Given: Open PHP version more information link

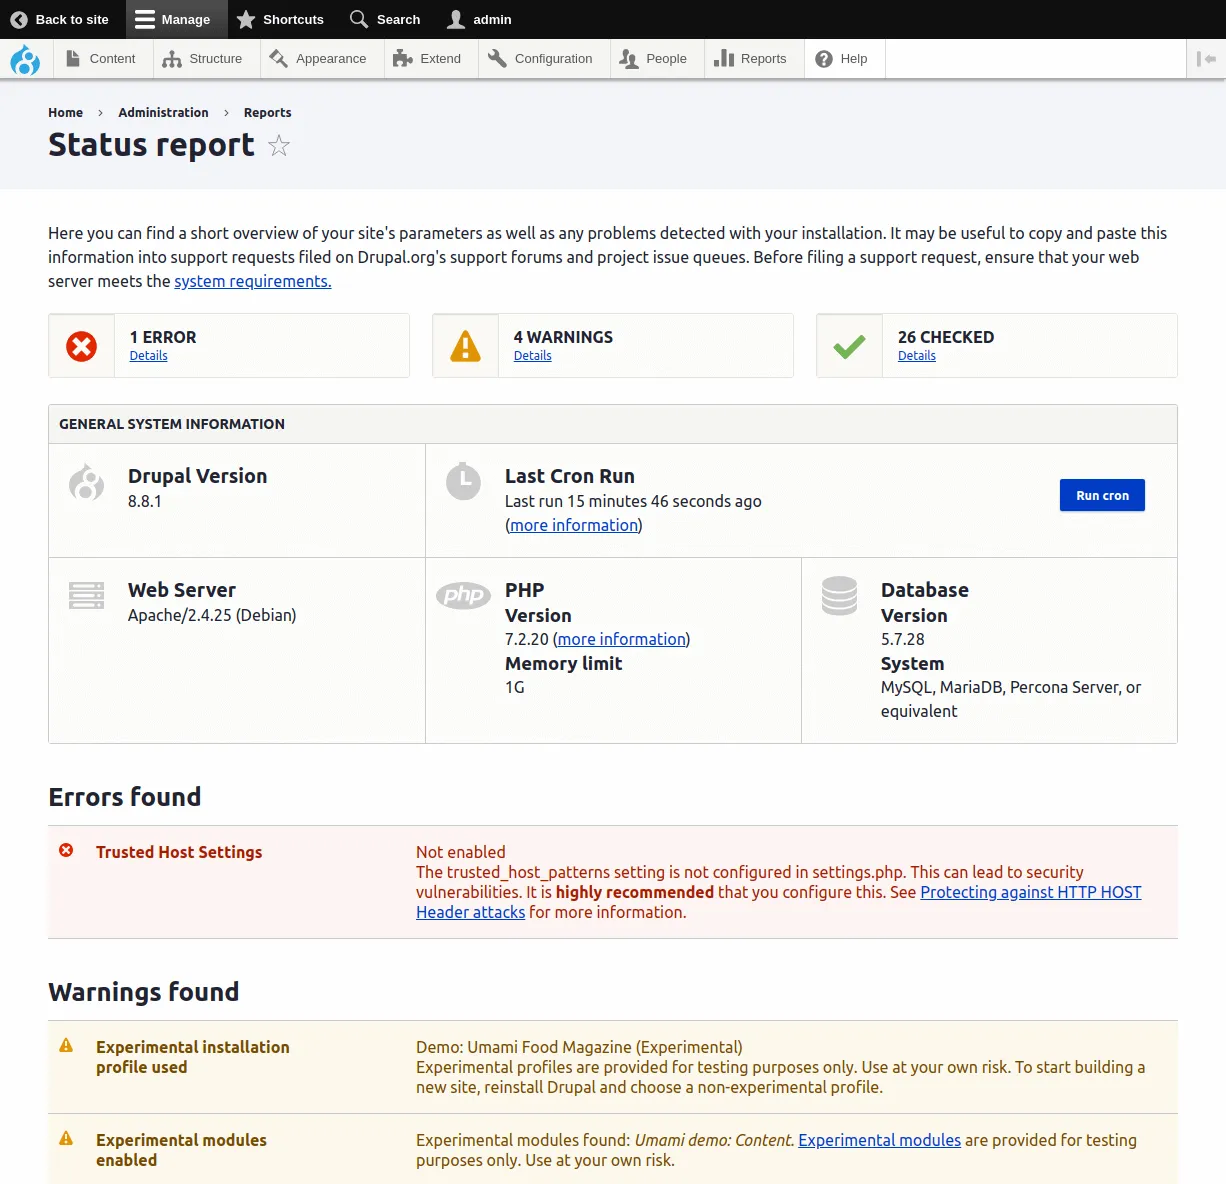Looking at the screenshot, I should click(622, 640).
